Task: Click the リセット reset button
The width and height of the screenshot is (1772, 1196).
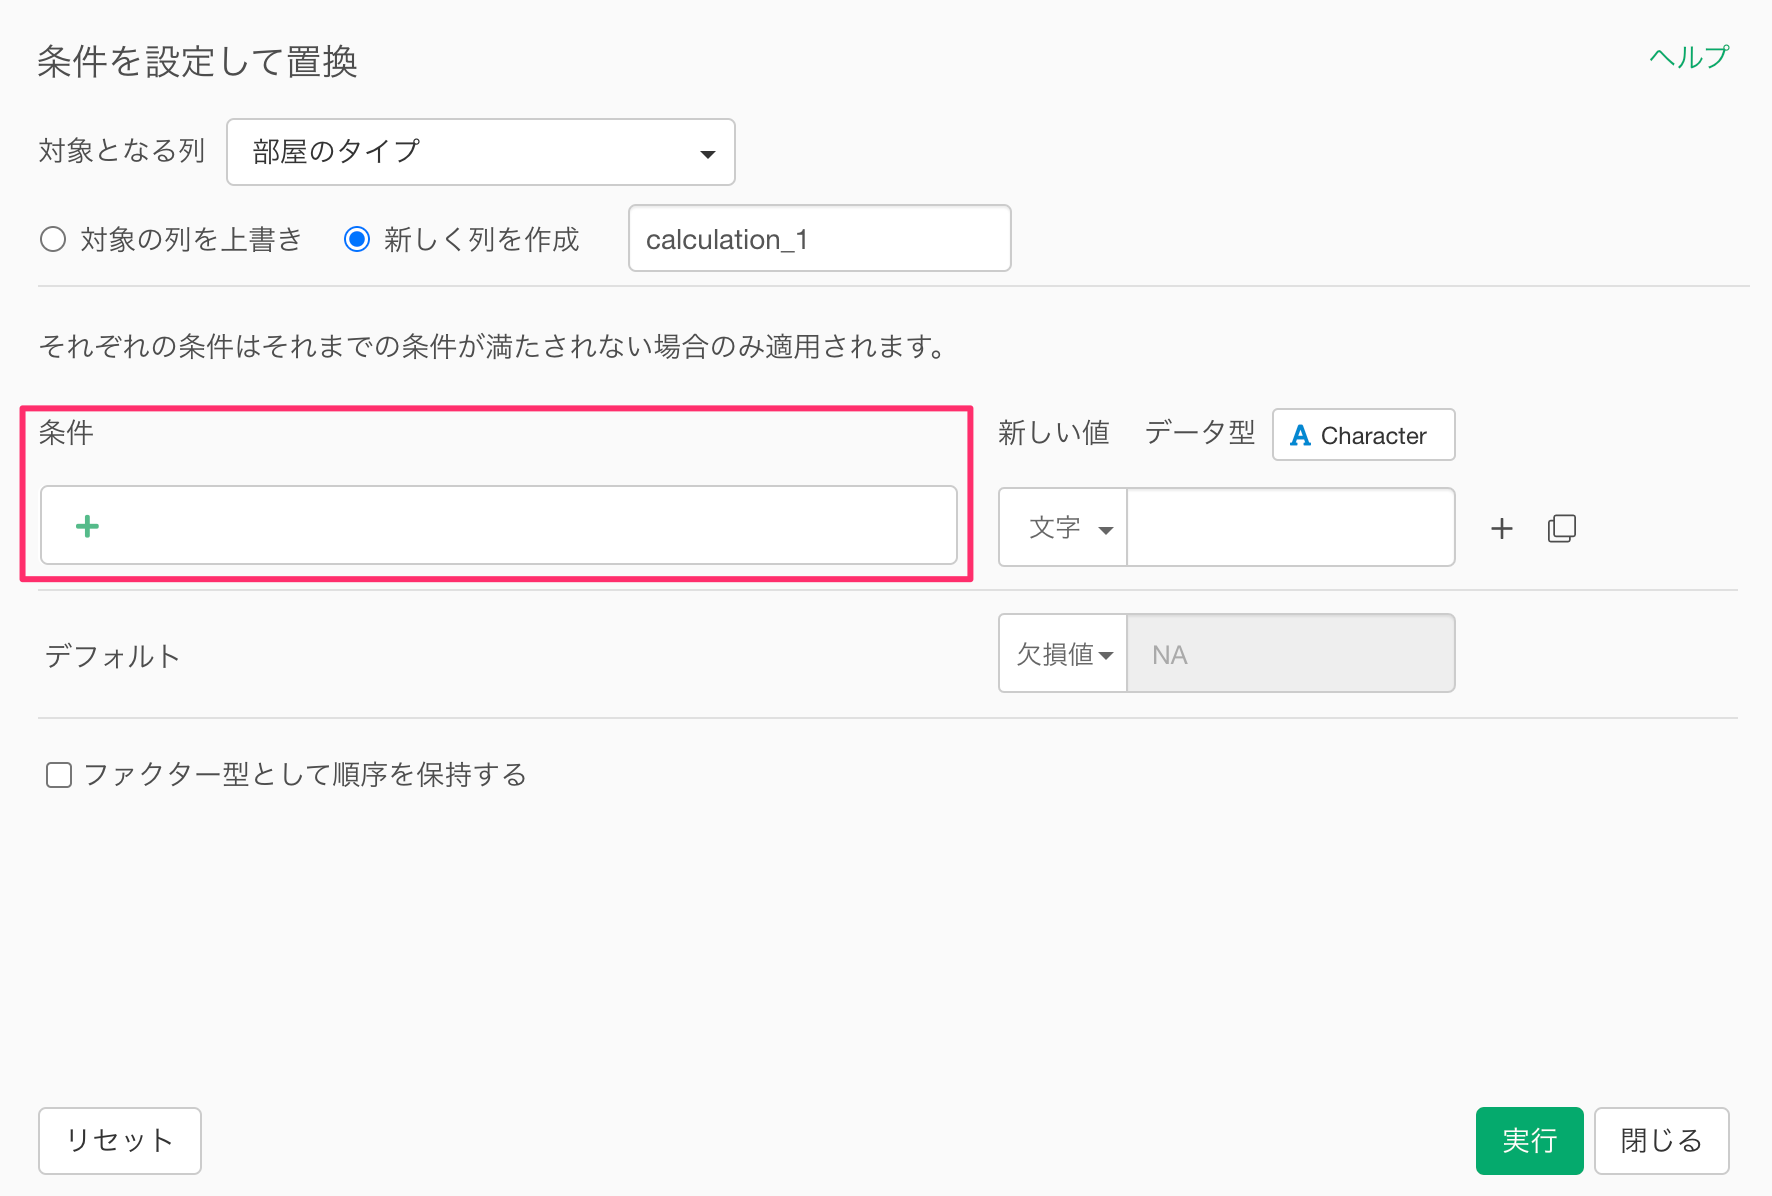Action: [x=120, y=1140]
